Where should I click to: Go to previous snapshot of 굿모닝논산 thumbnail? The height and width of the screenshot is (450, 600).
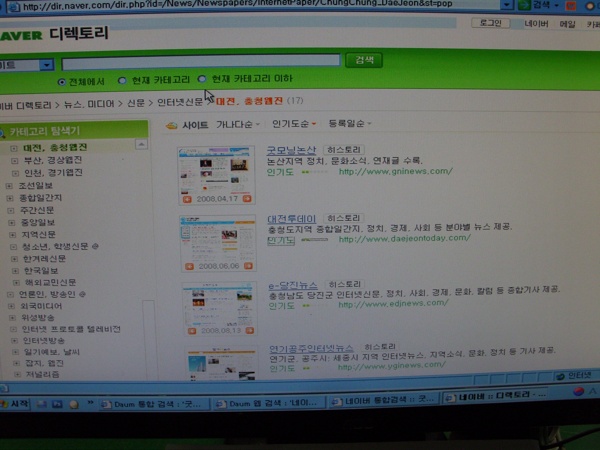coord(187,199)
